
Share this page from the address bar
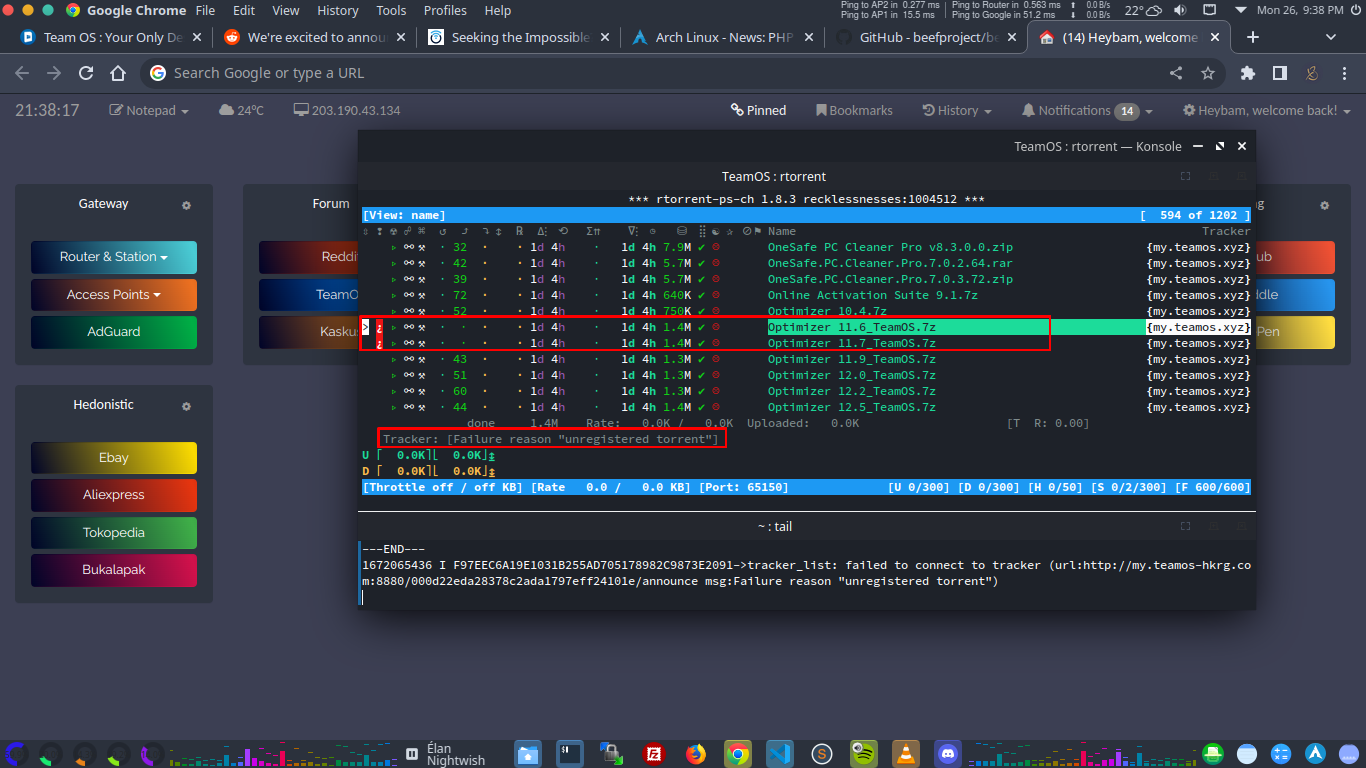(1176, 73)
